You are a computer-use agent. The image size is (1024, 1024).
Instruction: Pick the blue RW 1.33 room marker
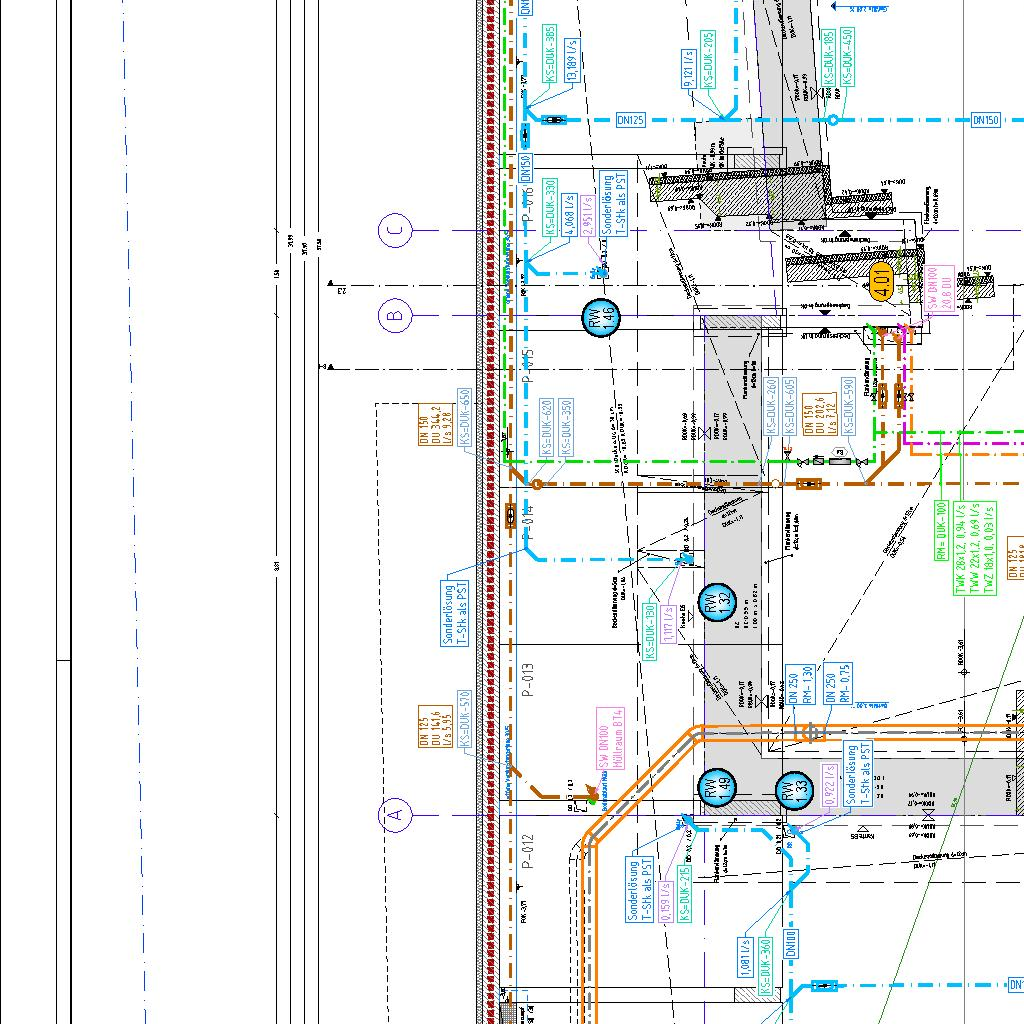pos(793,791)
